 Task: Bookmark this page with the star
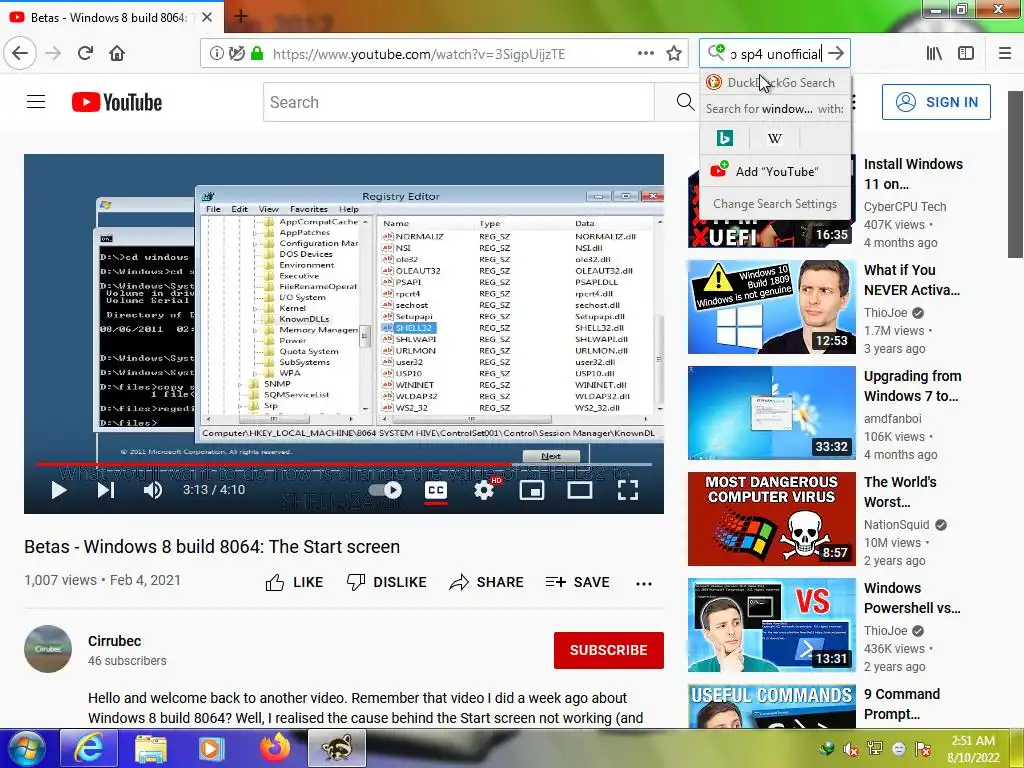[674, 54]
